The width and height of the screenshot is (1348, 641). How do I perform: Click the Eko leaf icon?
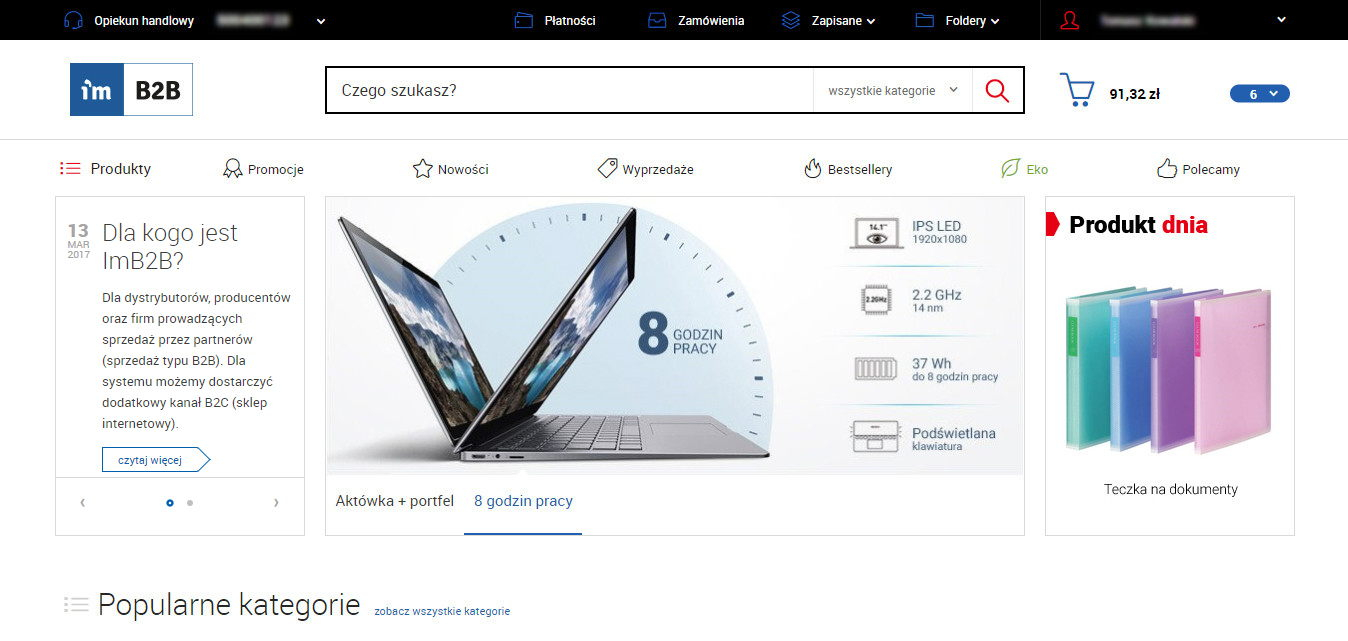1010,169
